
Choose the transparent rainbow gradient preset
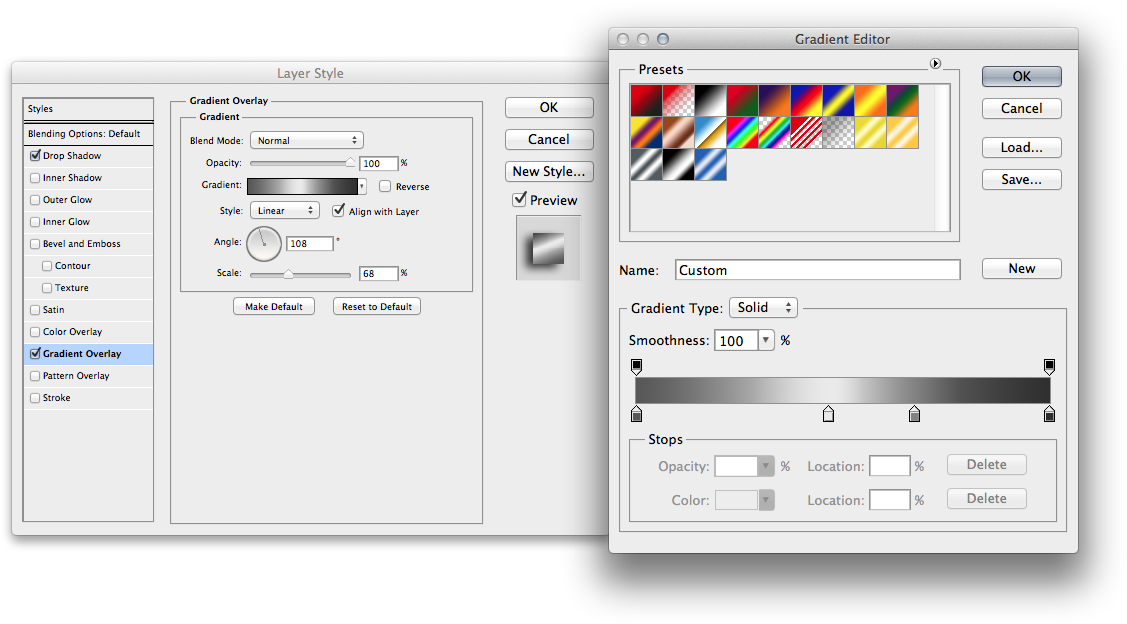pyautogui.click(x=774, y=132)
